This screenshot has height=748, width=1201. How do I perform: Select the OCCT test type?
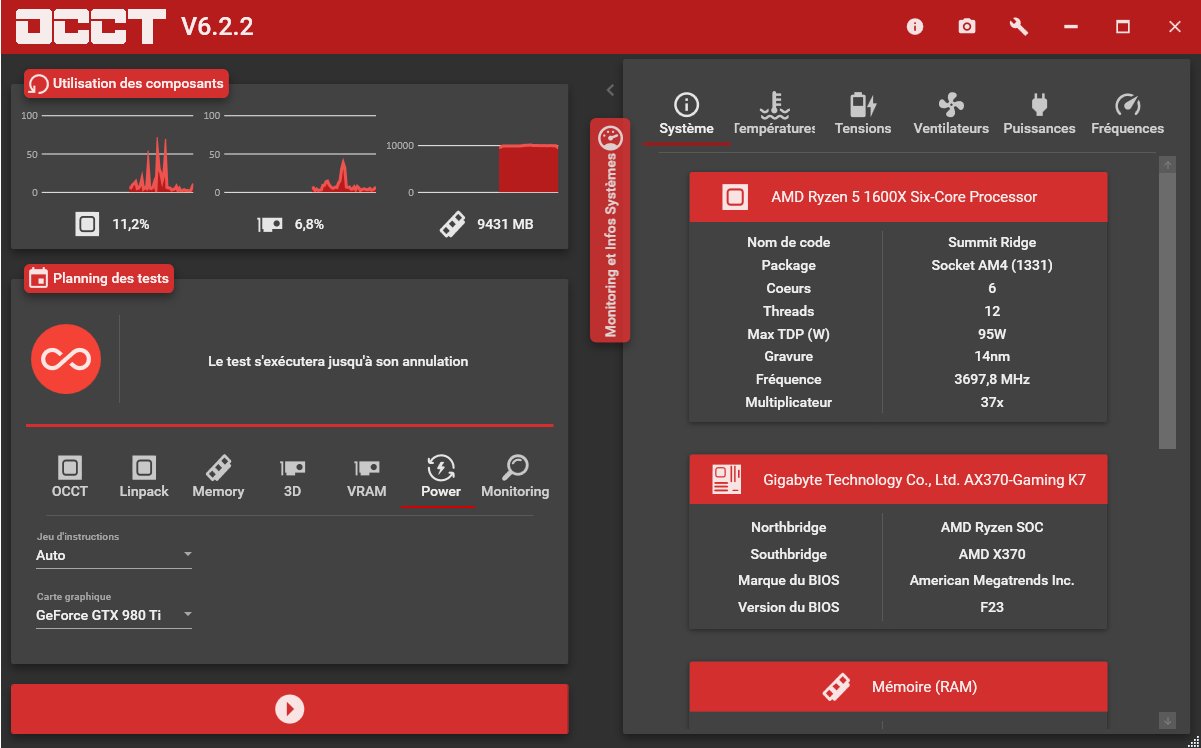pyautogui.click(x=70, y=476)
